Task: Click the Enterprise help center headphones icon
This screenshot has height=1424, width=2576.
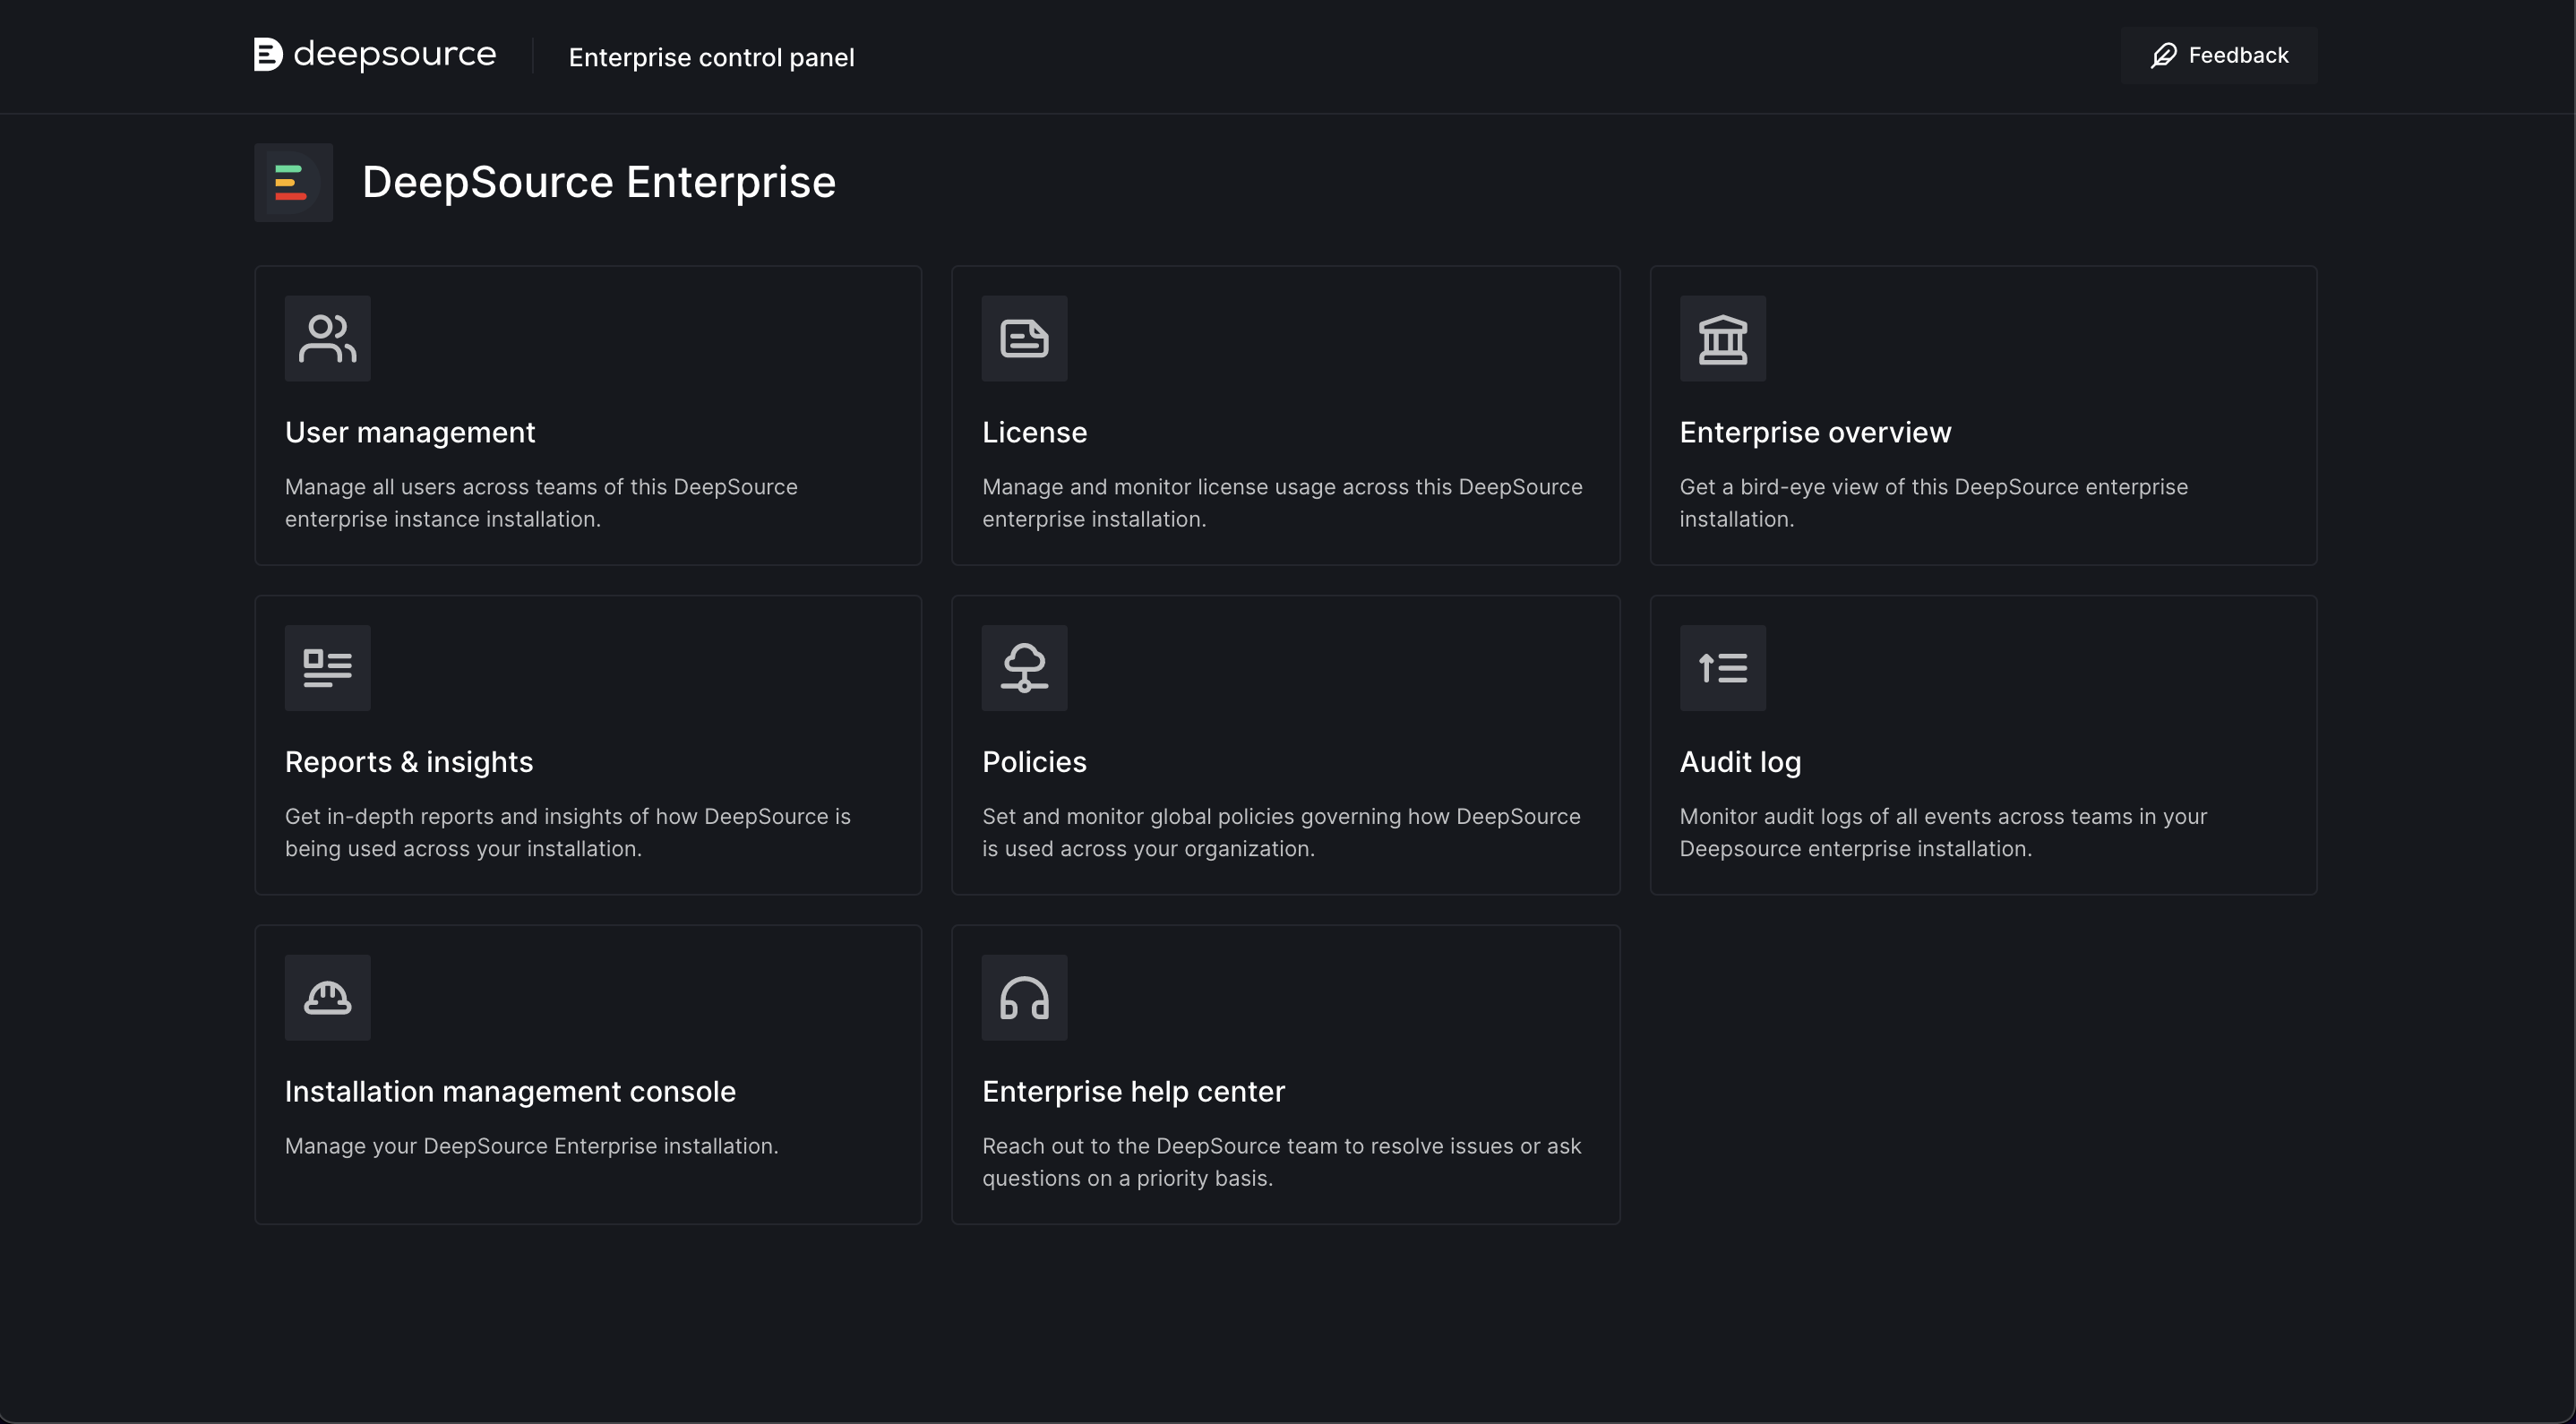Action: [x=1024, y=997]
